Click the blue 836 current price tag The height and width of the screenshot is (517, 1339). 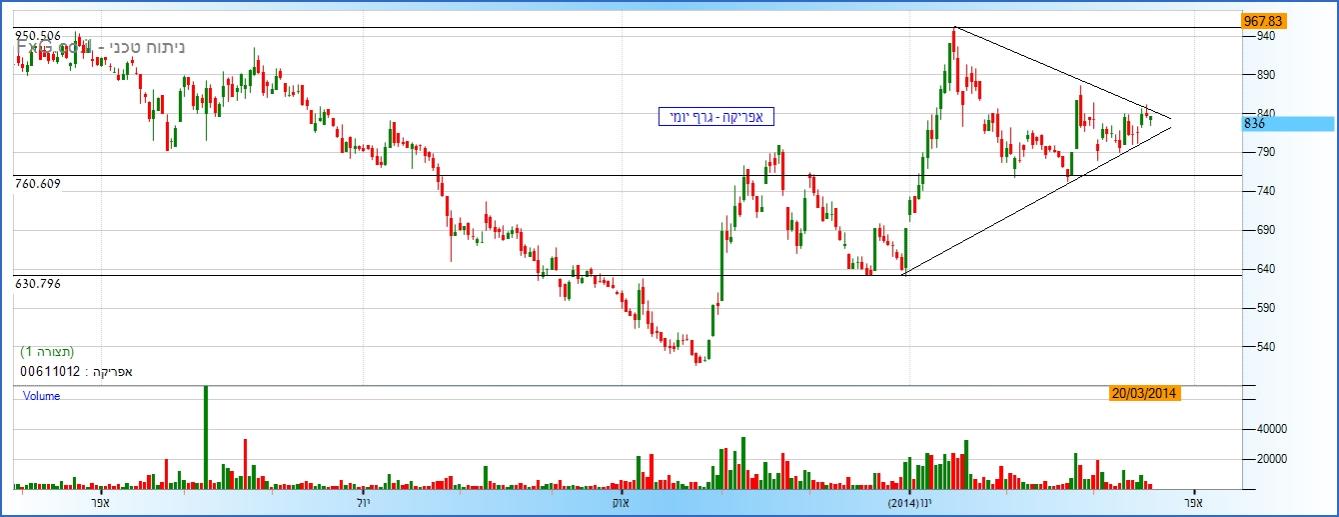(1287, 124)
